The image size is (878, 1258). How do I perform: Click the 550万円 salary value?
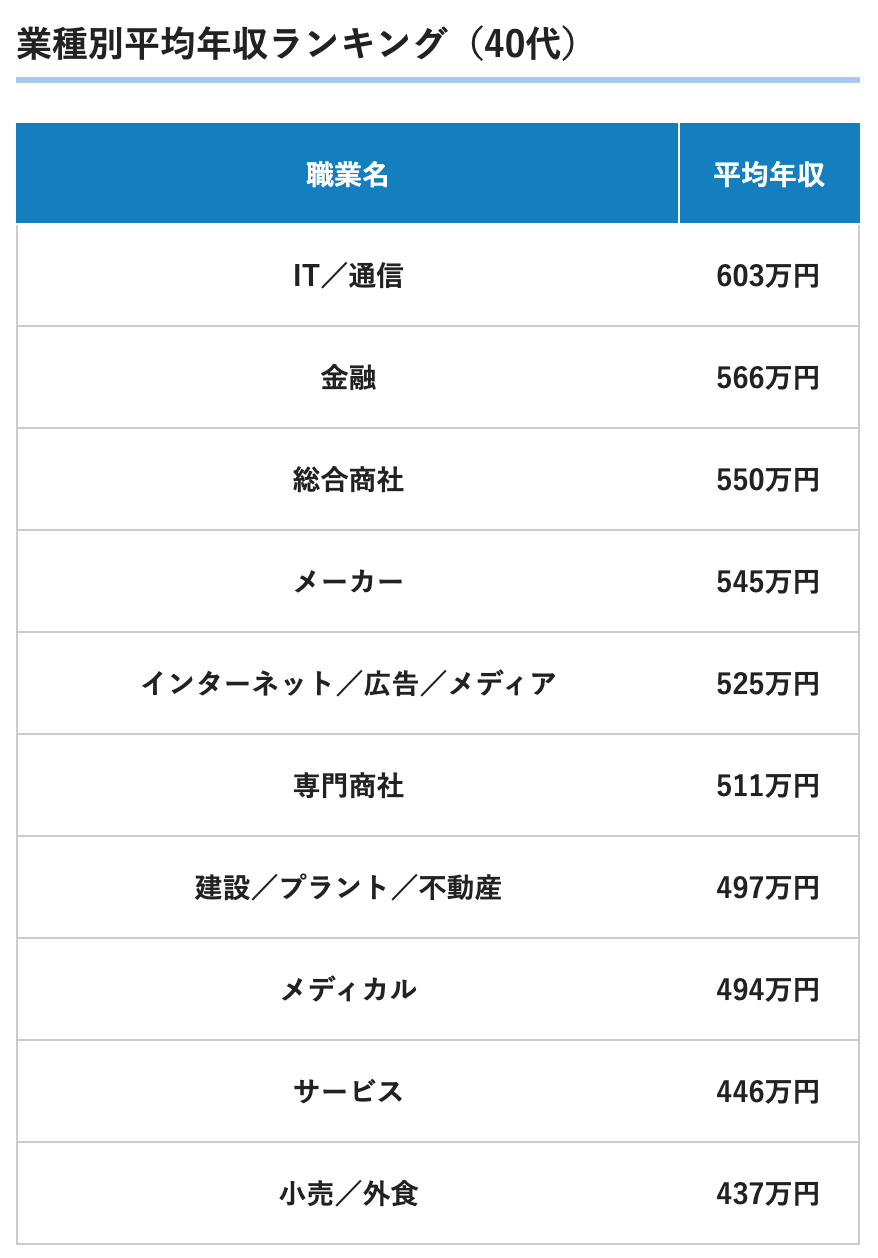click(768, 480)
